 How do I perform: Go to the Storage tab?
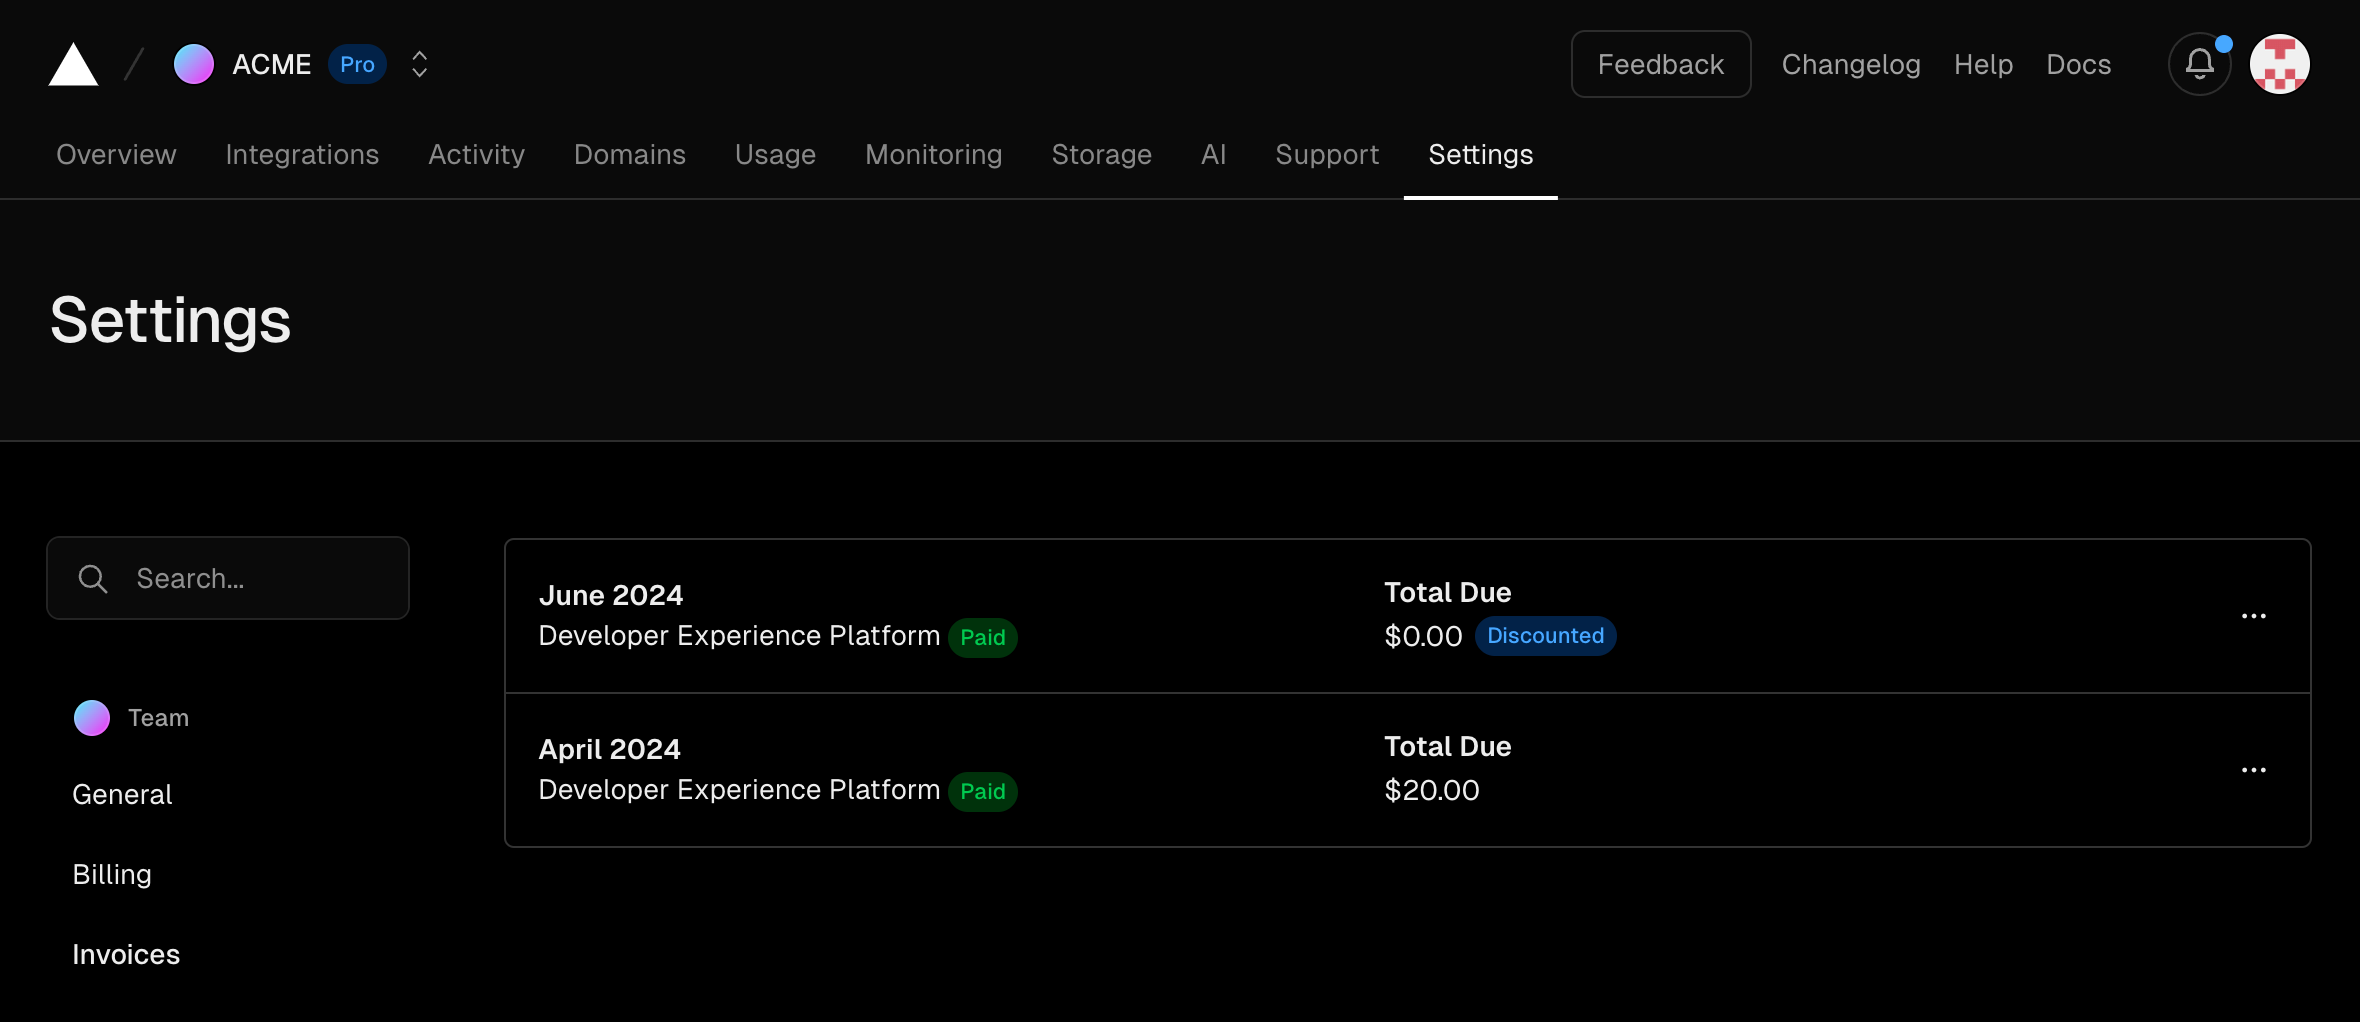click(1101, 155)
